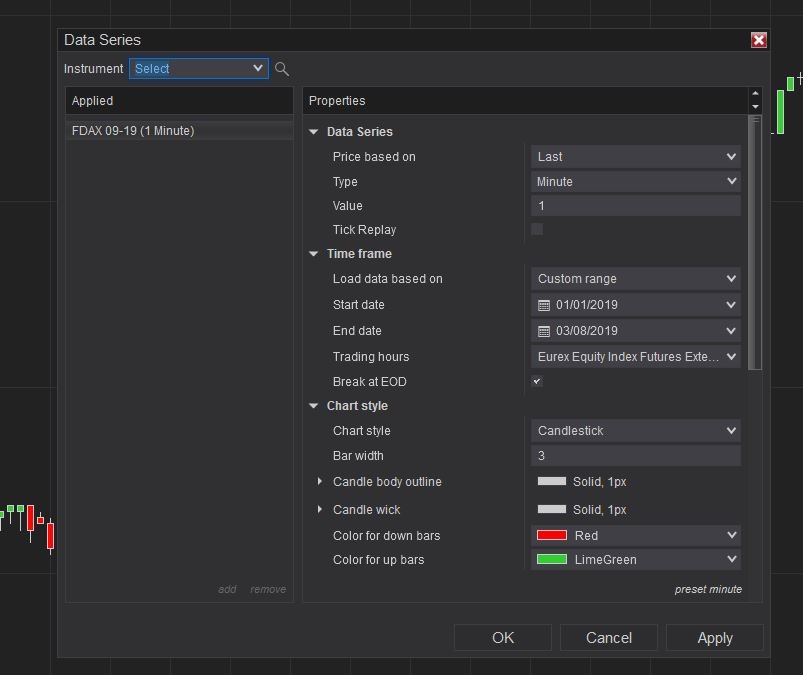Viewport: 803px width, 675px height.
Task: Enable the Tick Replay checkbox
Action: 537,229
